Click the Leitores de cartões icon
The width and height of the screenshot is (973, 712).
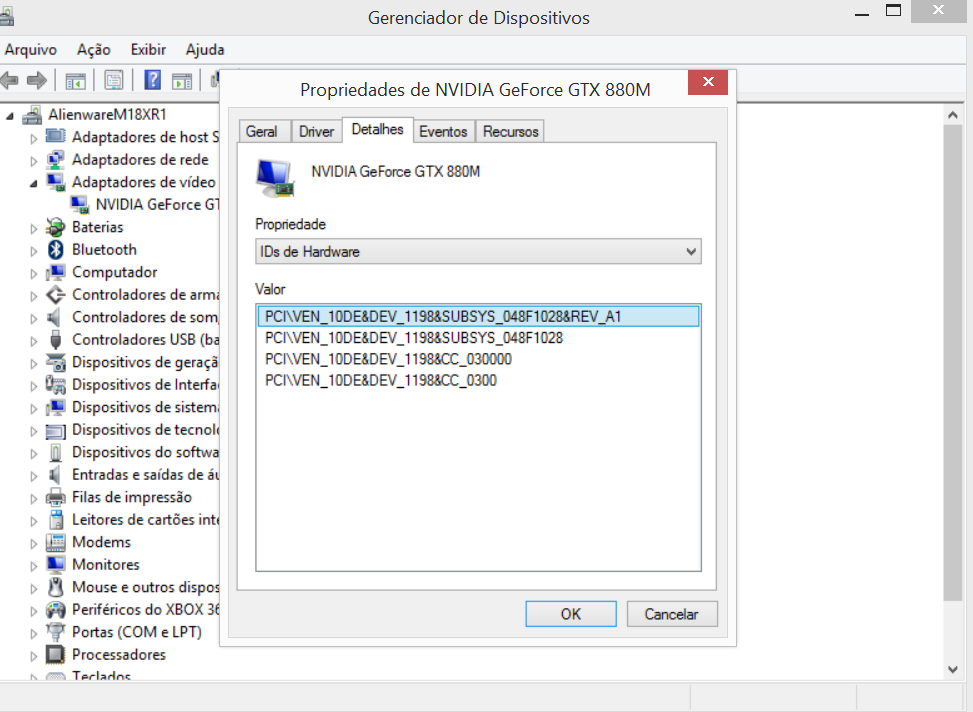(x=56, y=520)
